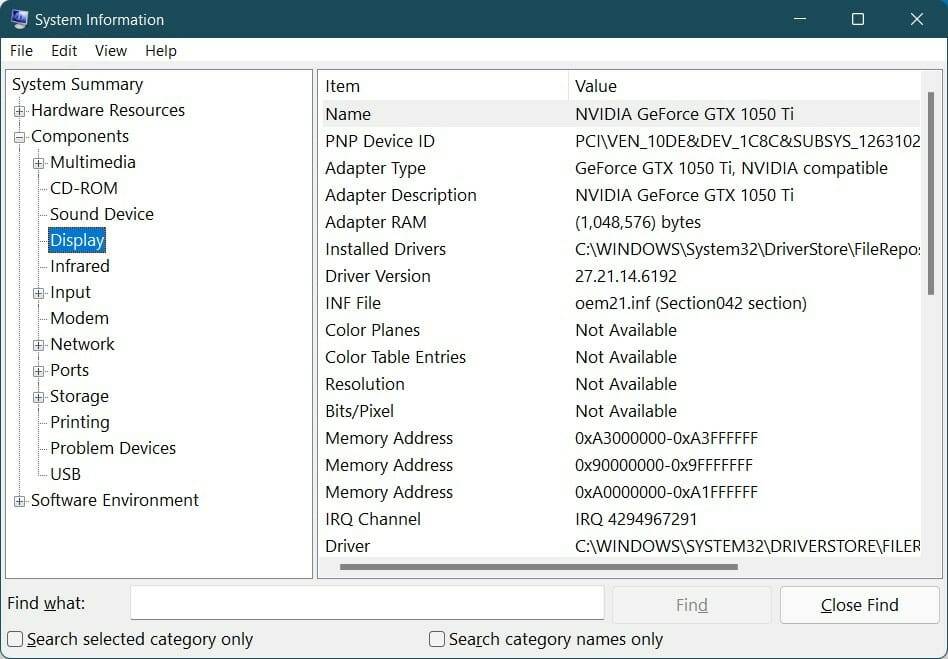Expand the Hardware Resources node
Viewport: 948px width, 659px height.
click(x=20, y=110)
